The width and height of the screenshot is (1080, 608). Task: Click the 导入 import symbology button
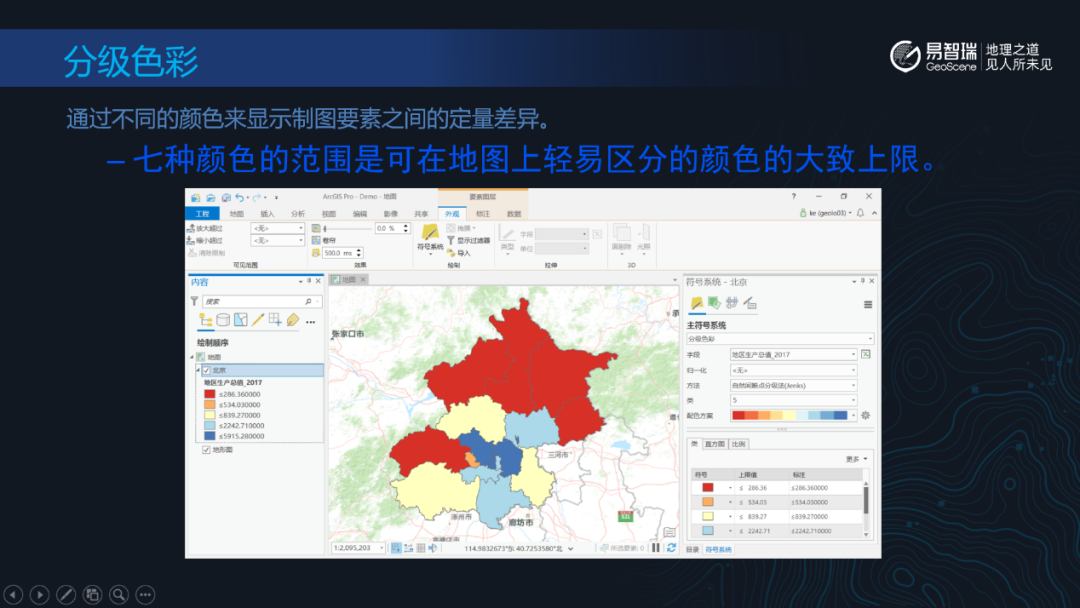(459, 253)
